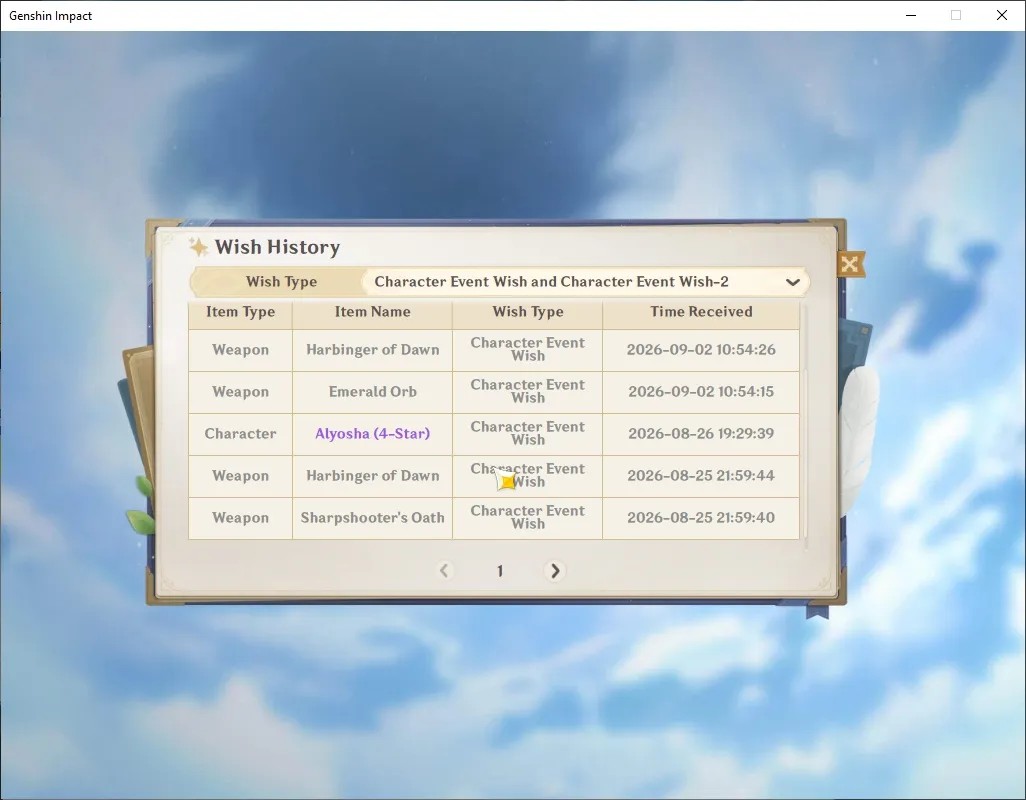Select the Emerald Orb row

(x=493, y=392)
